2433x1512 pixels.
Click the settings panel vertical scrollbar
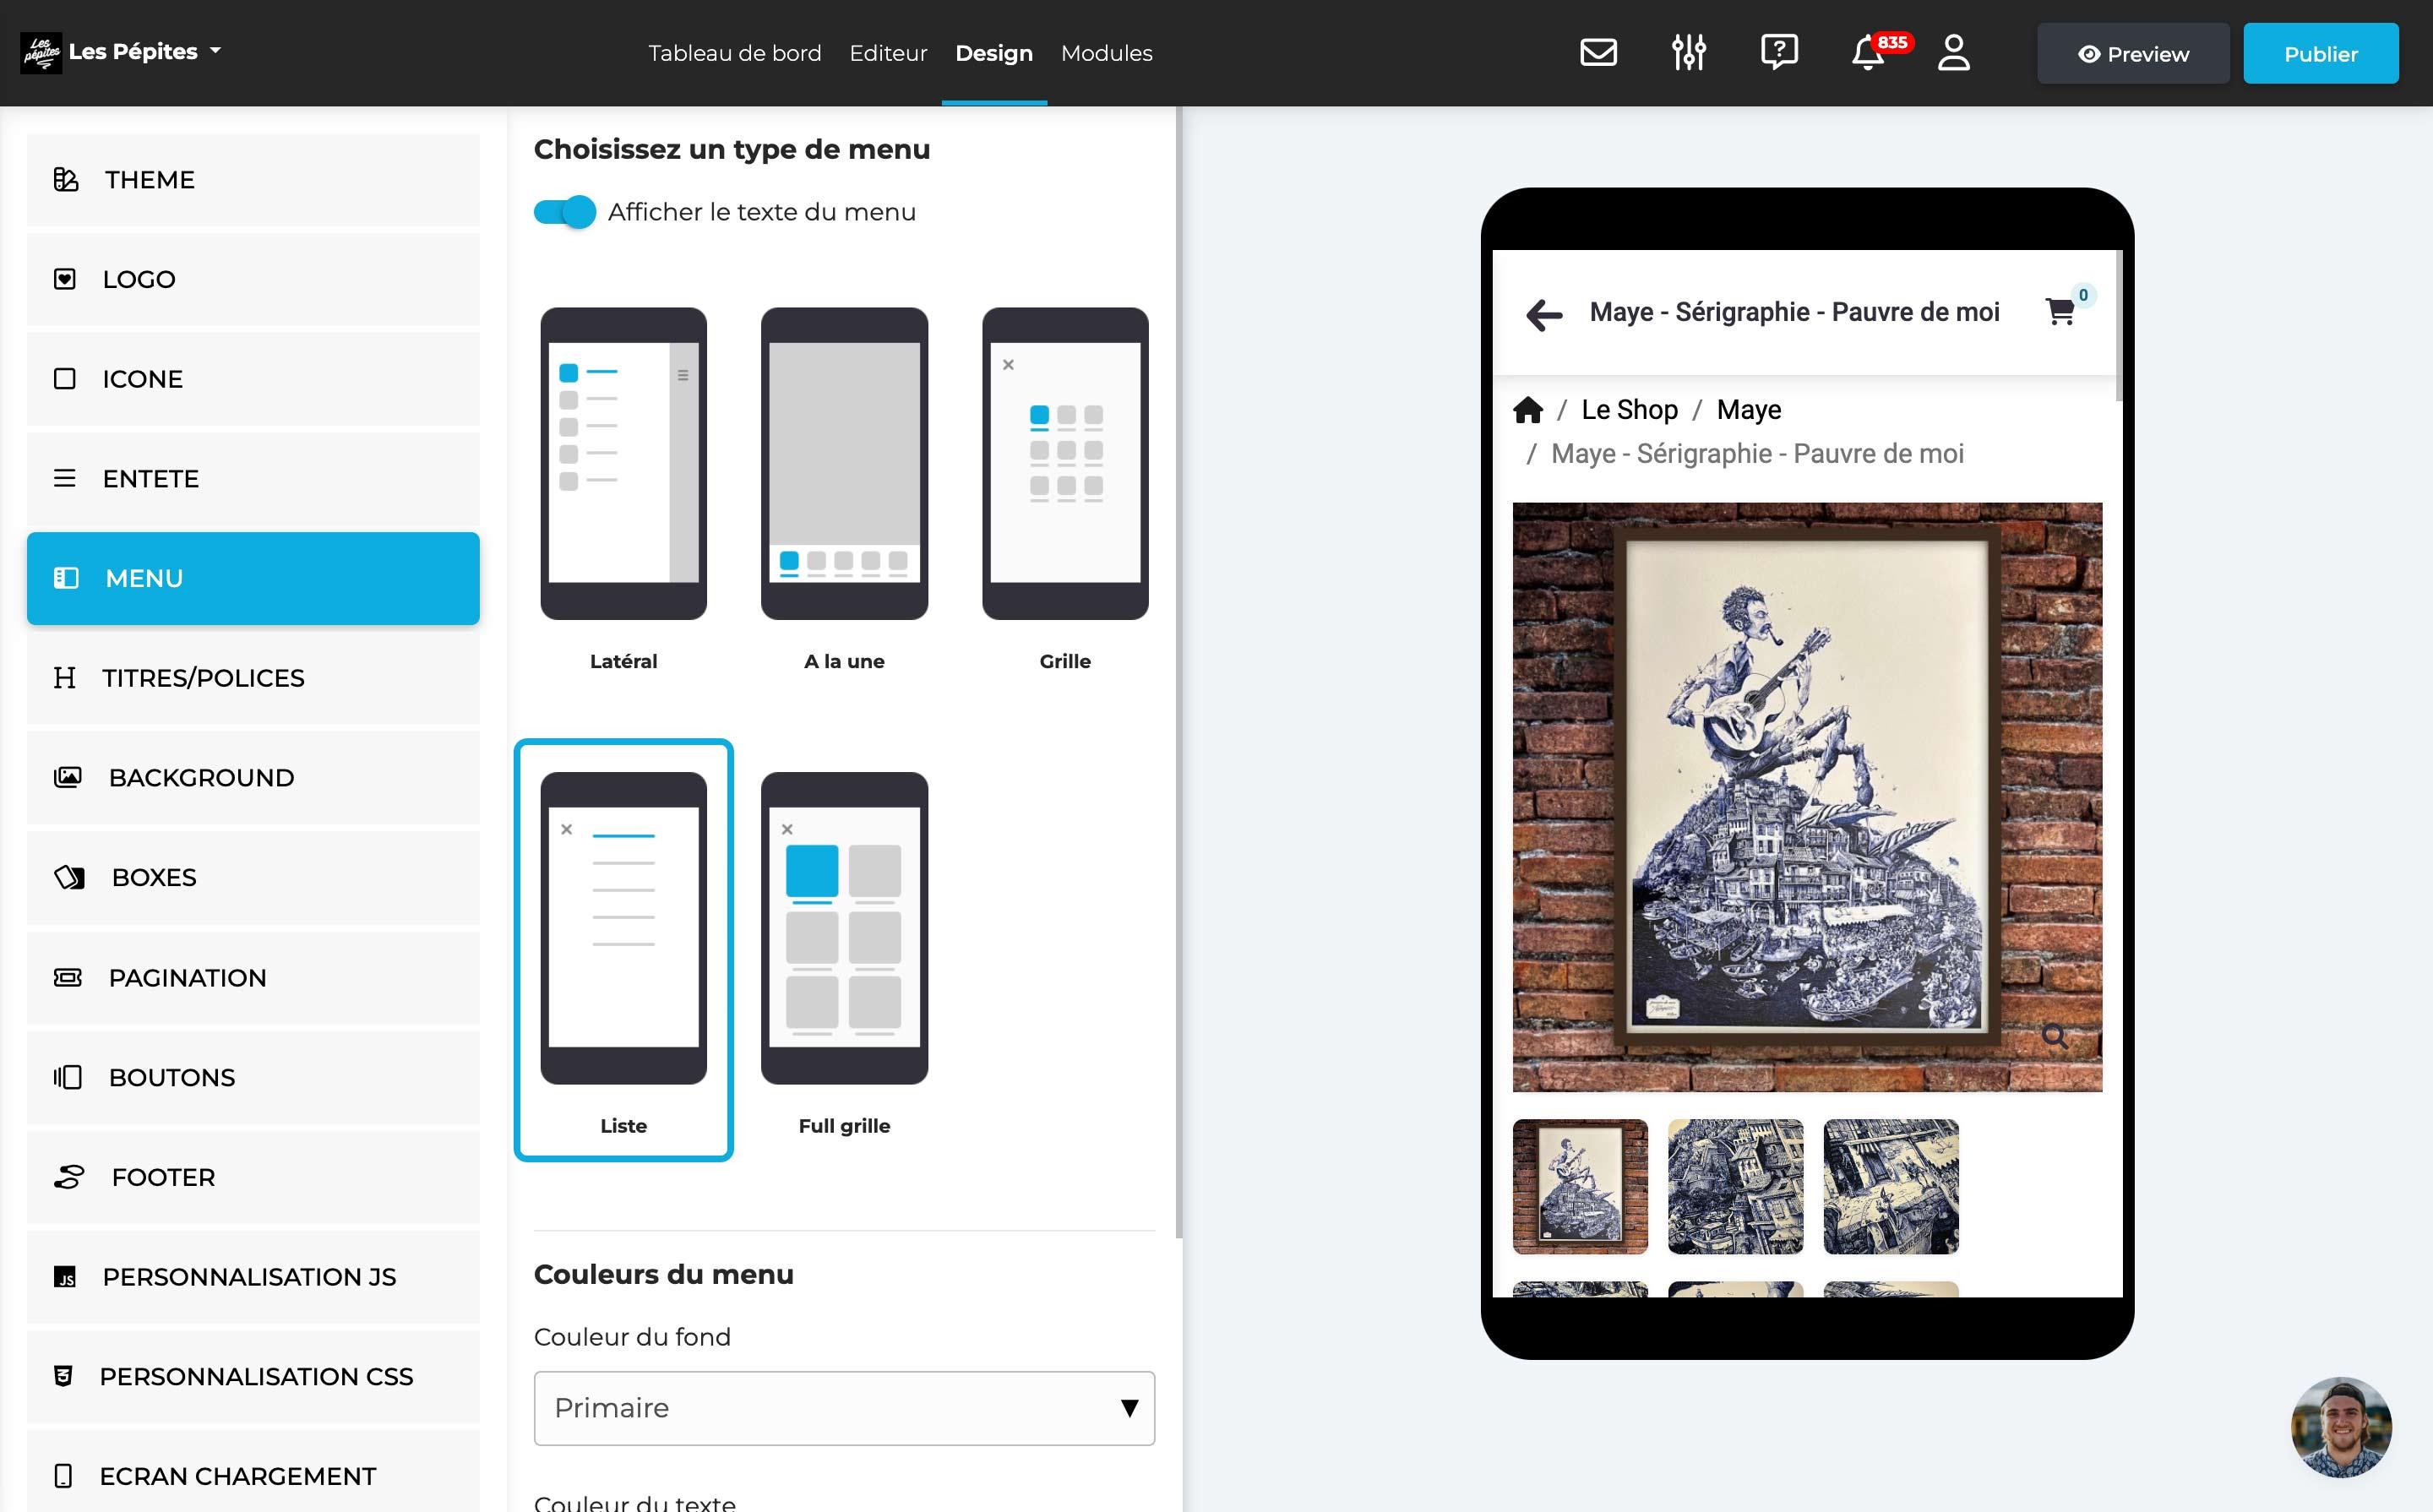click(1179, 672)
